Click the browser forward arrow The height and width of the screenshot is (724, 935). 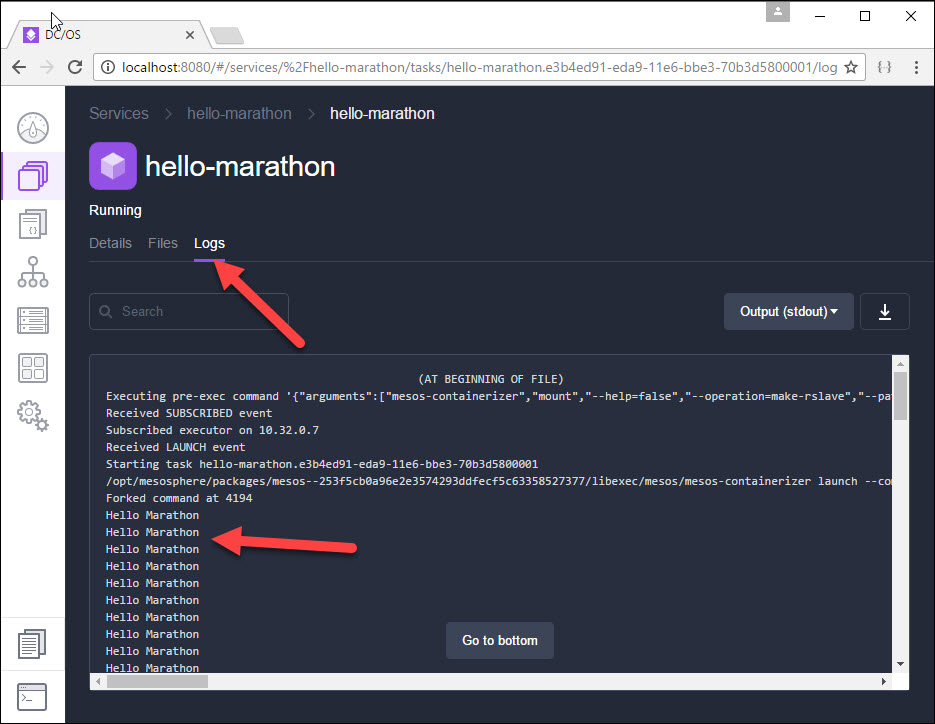pos(47,67)
